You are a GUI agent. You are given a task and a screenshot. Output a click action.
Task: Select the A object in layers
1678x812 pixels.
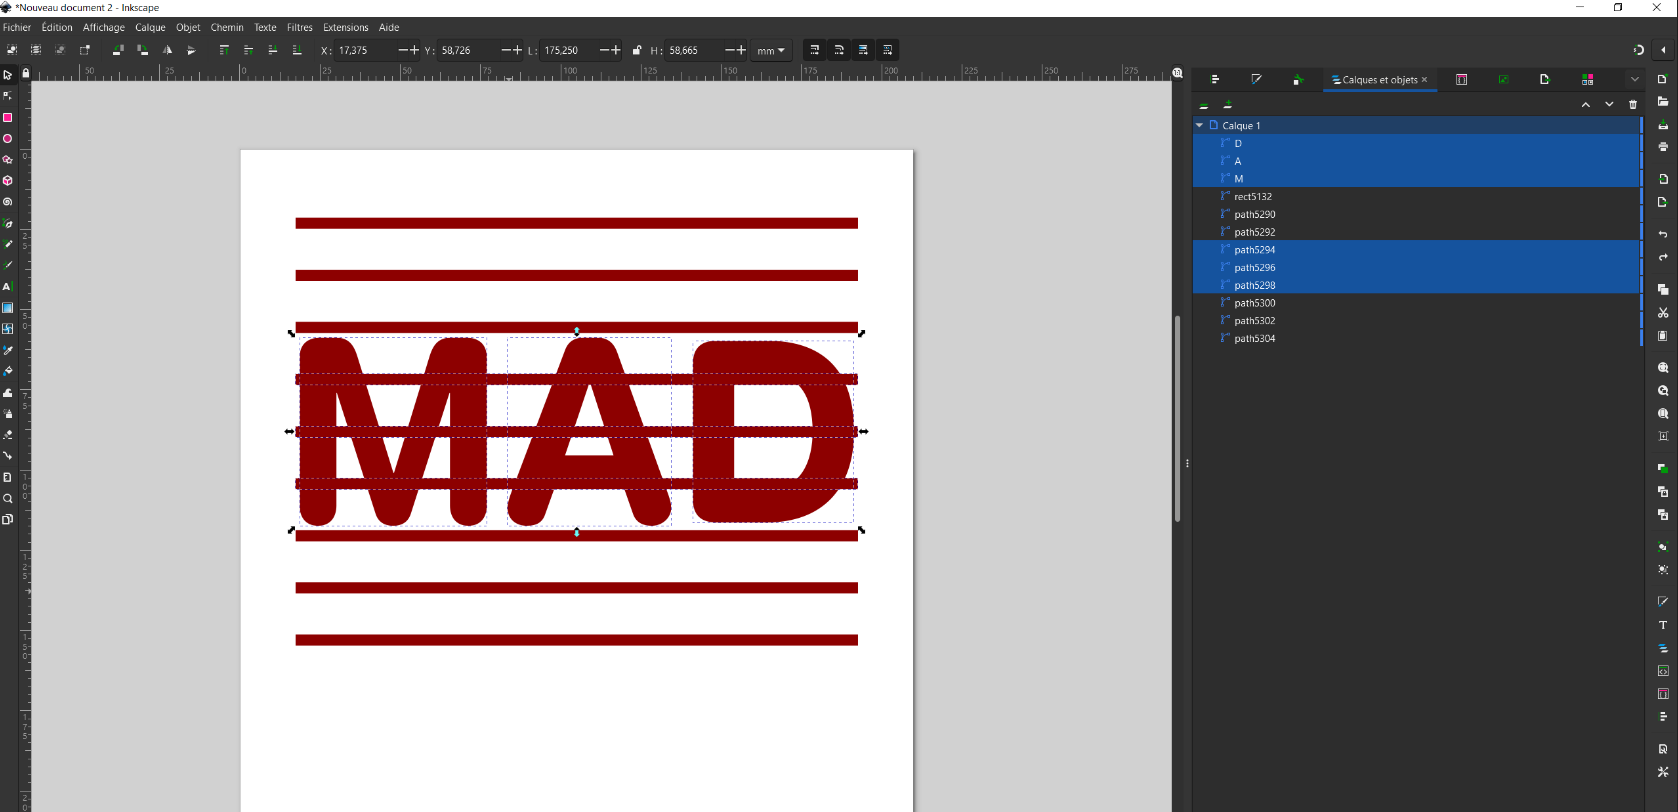pyautogui.click(x=1417, y=161)
